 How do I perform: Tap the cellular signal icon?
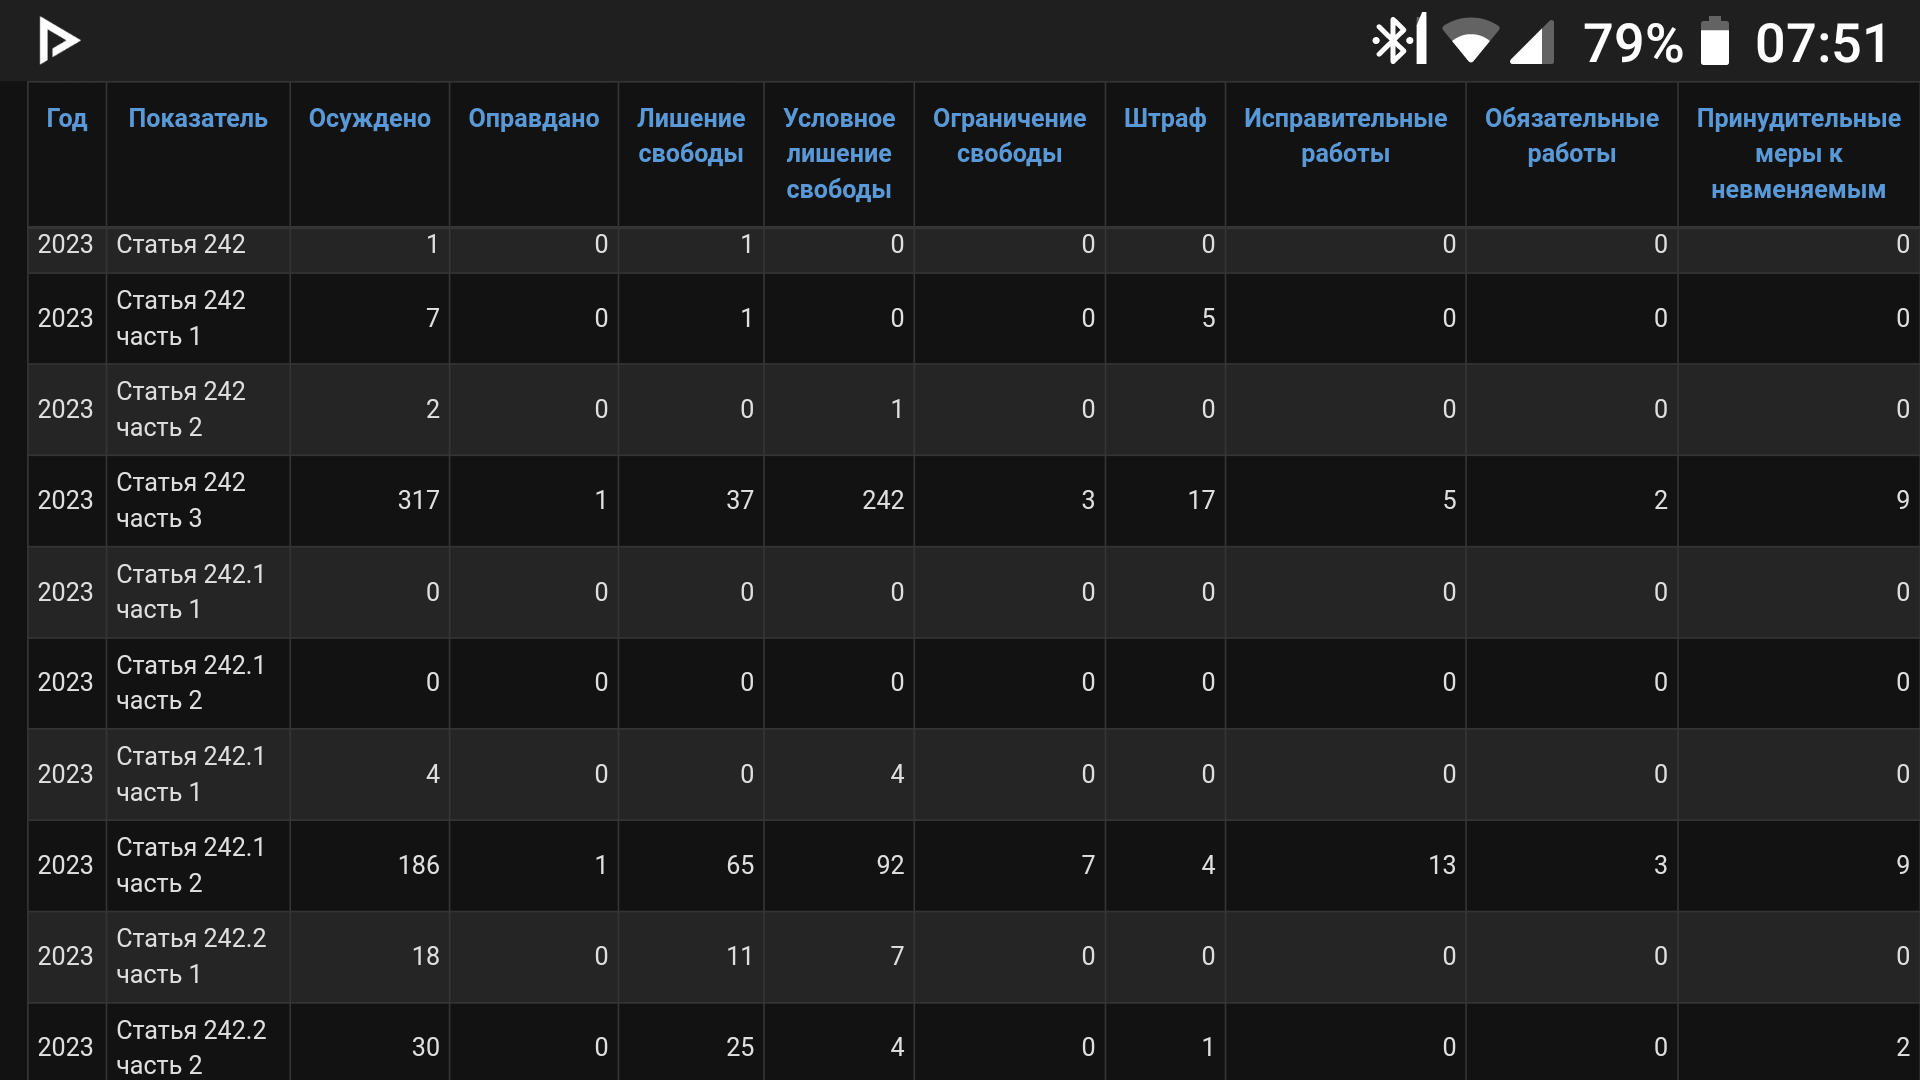pos(1532,43)
